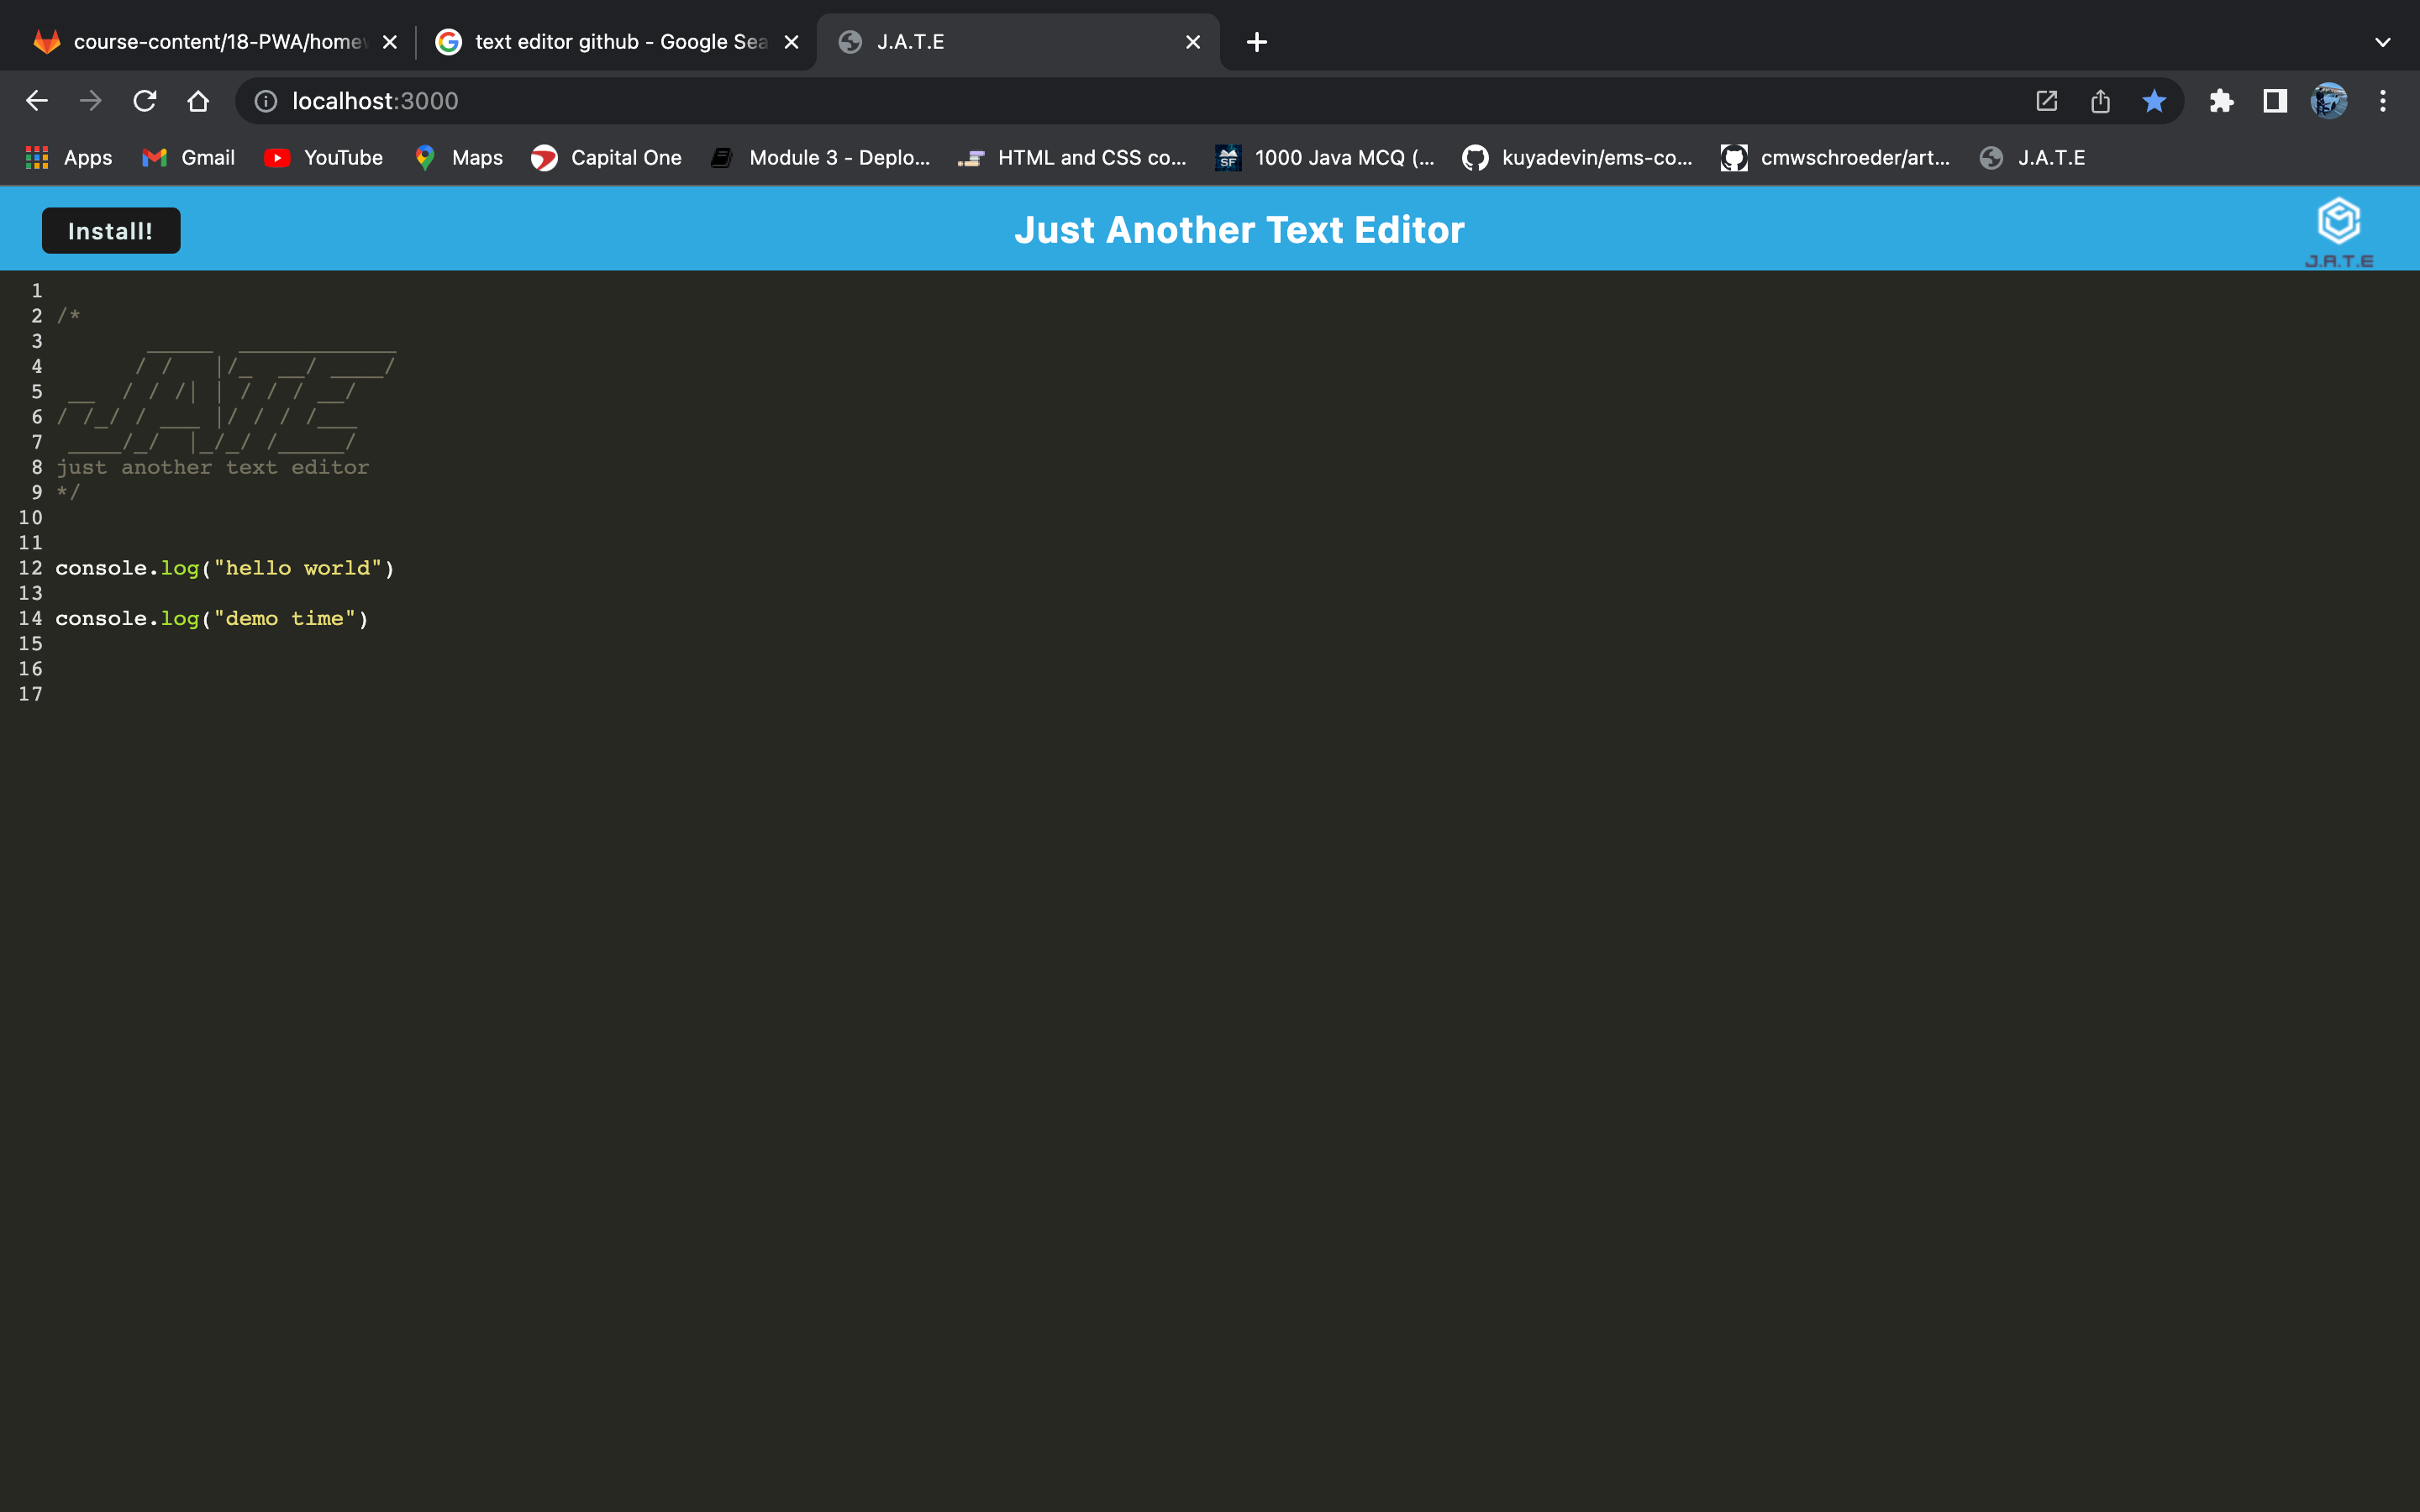
Task: Click the Install! button
Action: click(x=111, y=230)
